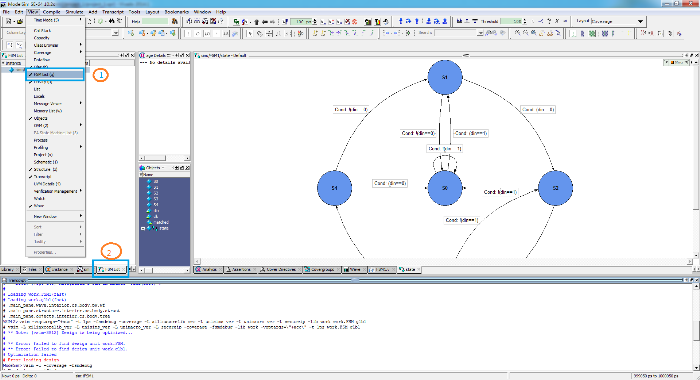Click the Properties entry in the View menu

pos(55,252)
